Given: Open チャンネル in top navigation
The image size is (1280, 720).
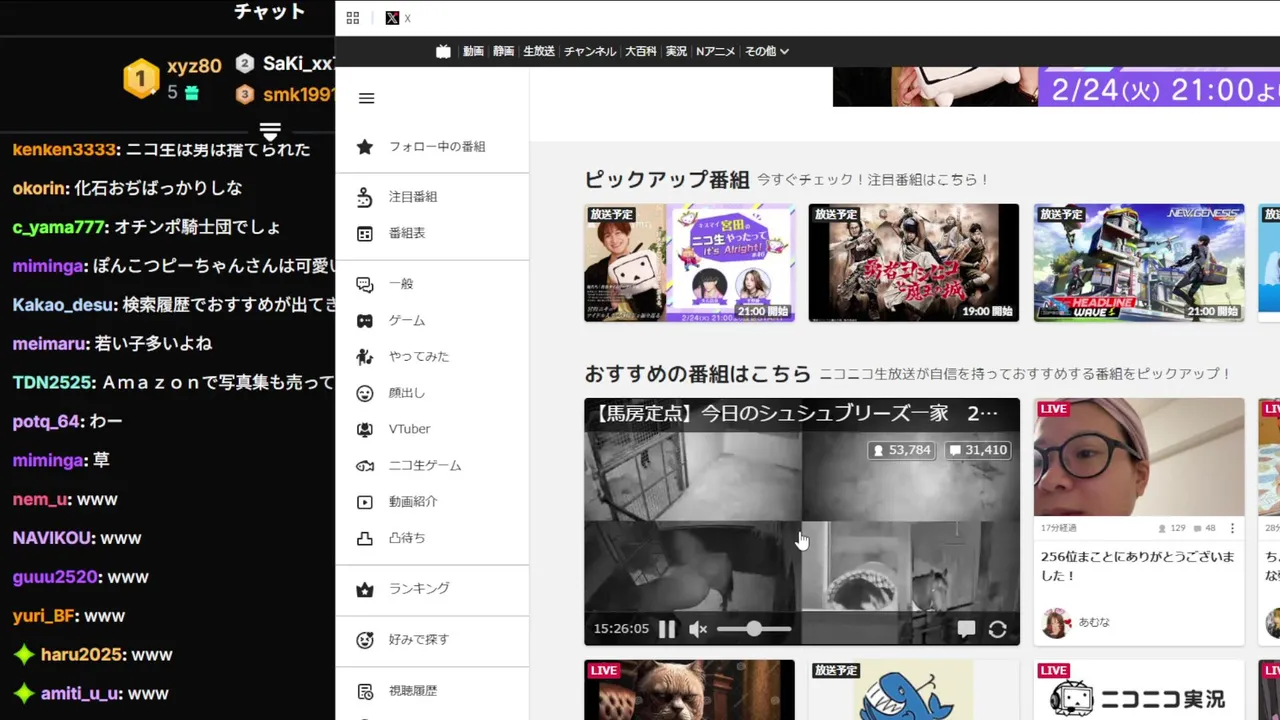Looking at the screenshot, I should 590,51.
